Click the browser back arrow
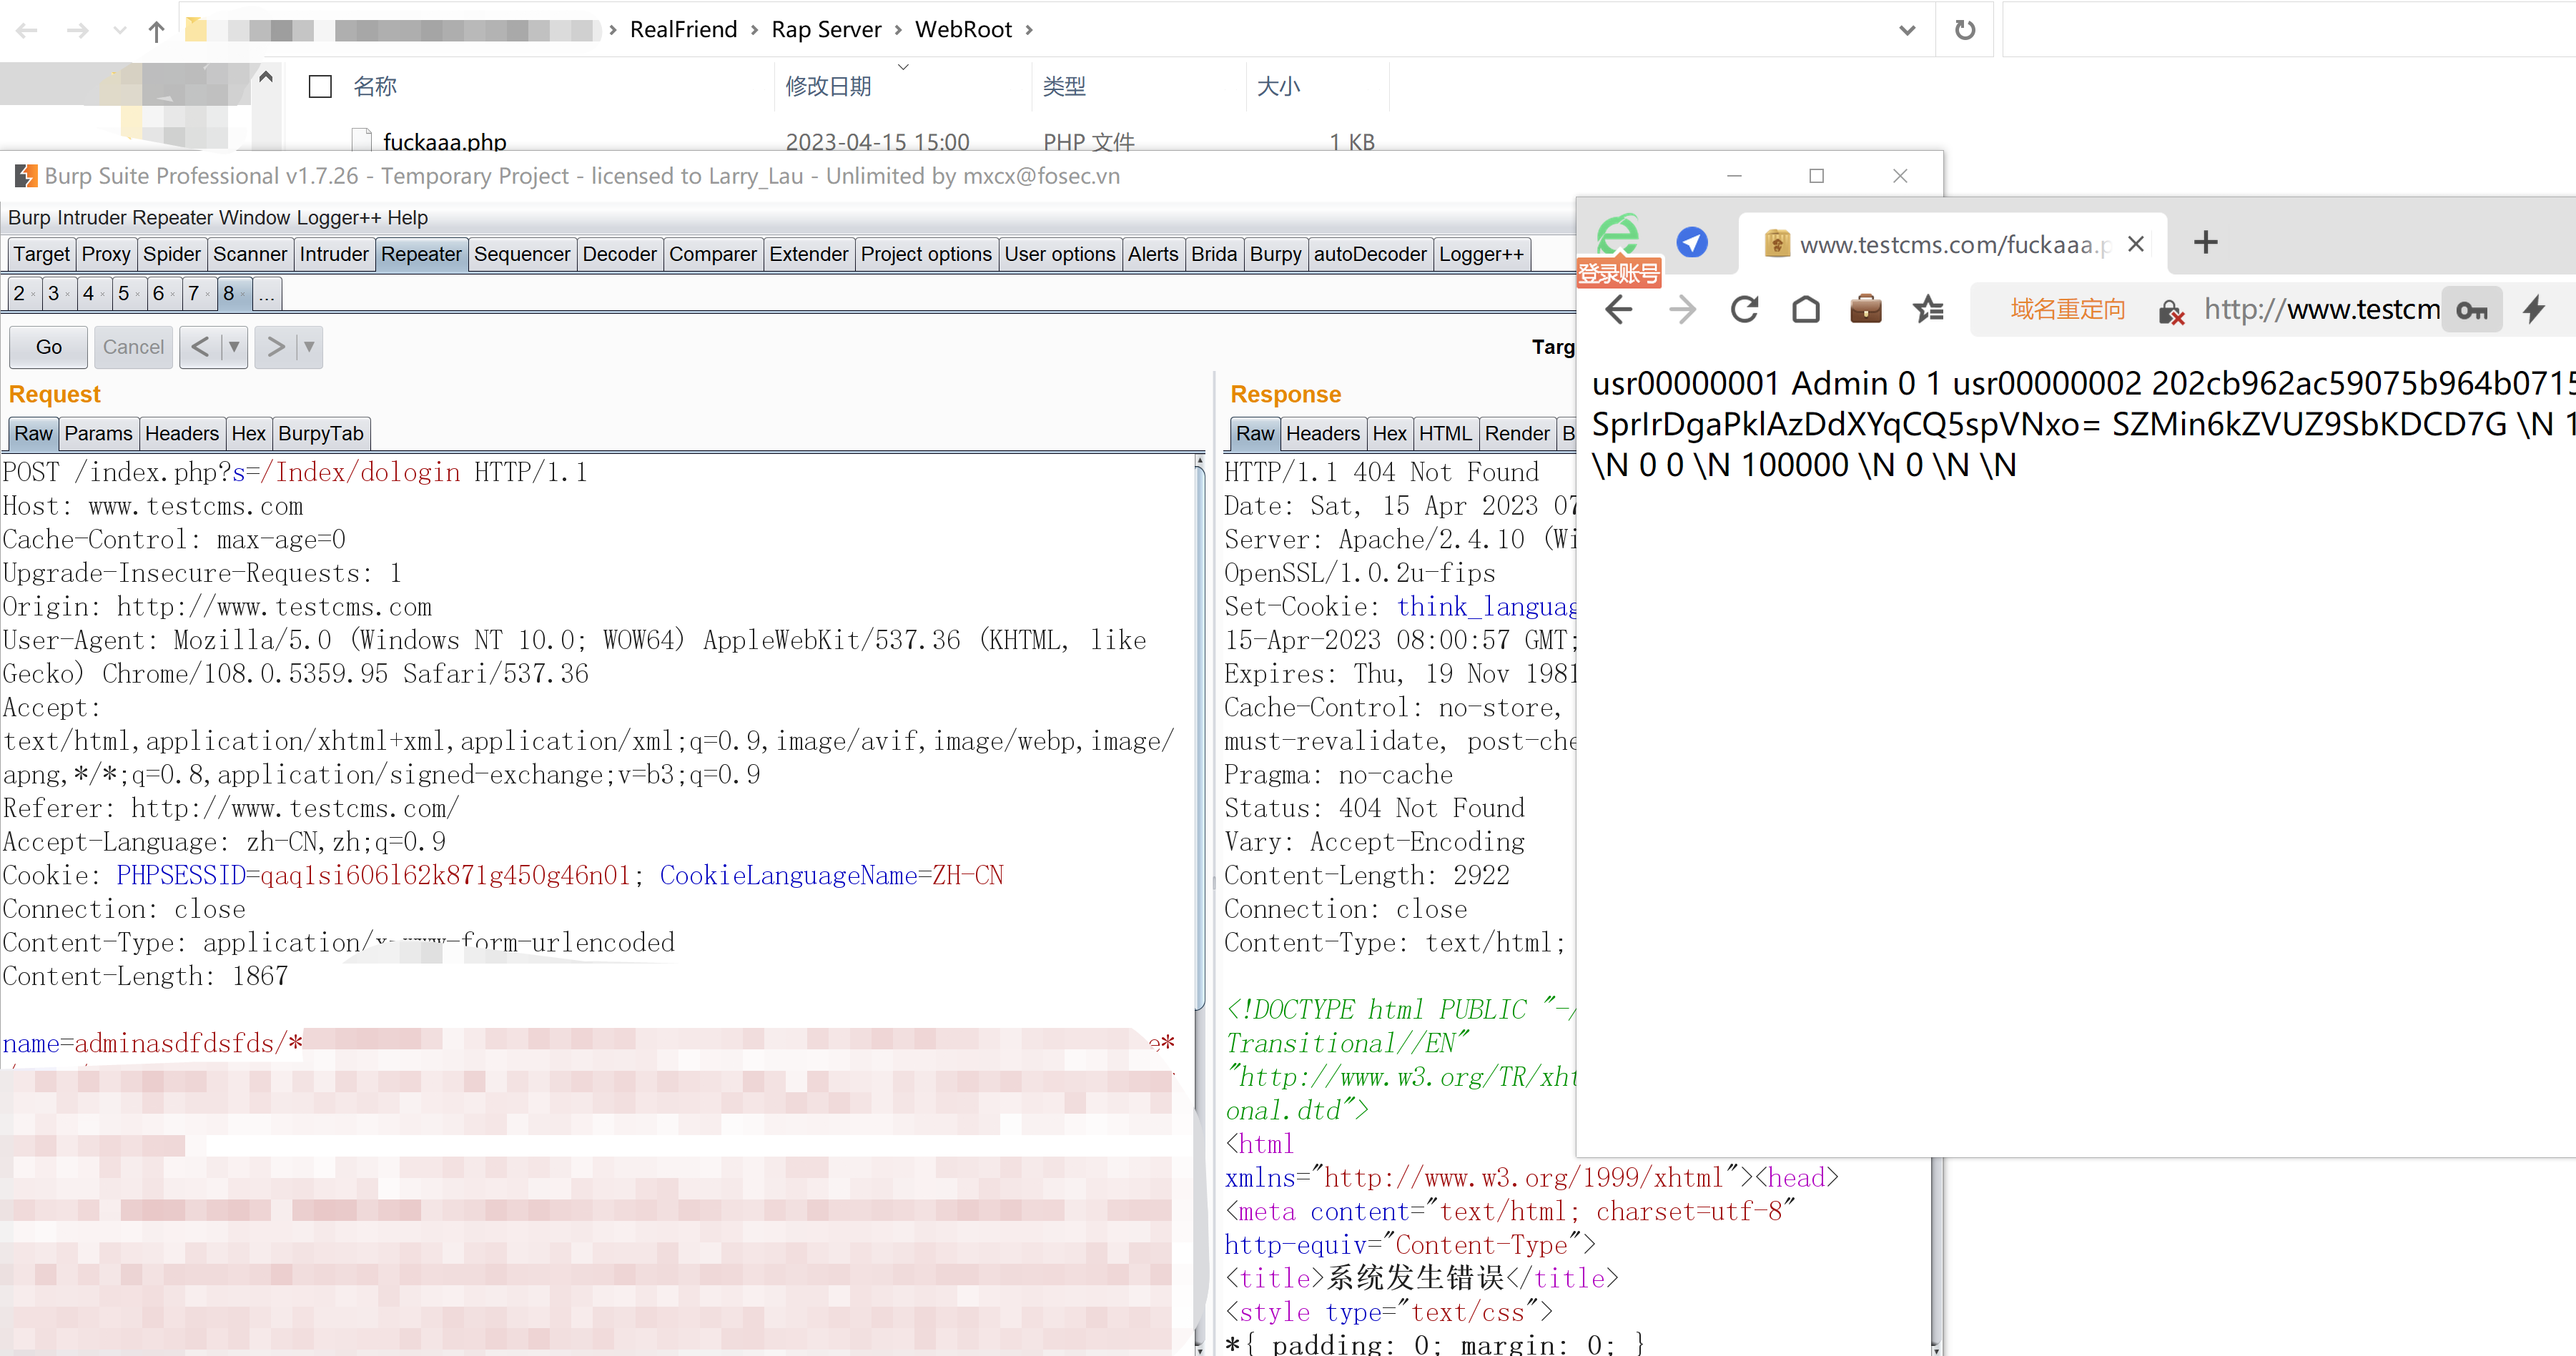 point(1619,310)
